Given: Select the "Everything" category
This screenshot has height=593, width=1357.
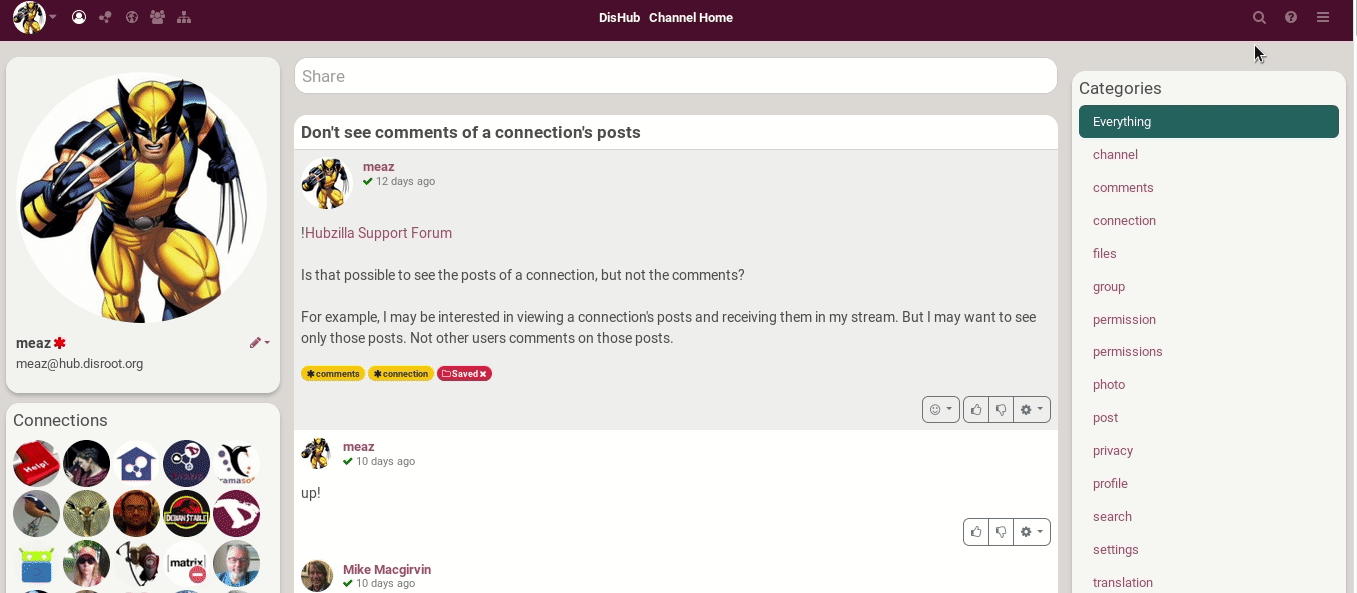Looking at the screenshot, I should tap(1208, 122).
